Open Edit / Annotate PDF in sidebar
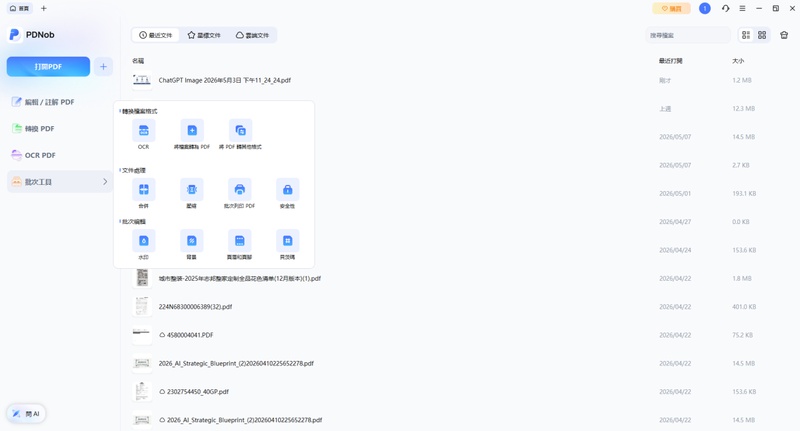Image resolution: width=800 pixels, height=431 pixels. 60,102
